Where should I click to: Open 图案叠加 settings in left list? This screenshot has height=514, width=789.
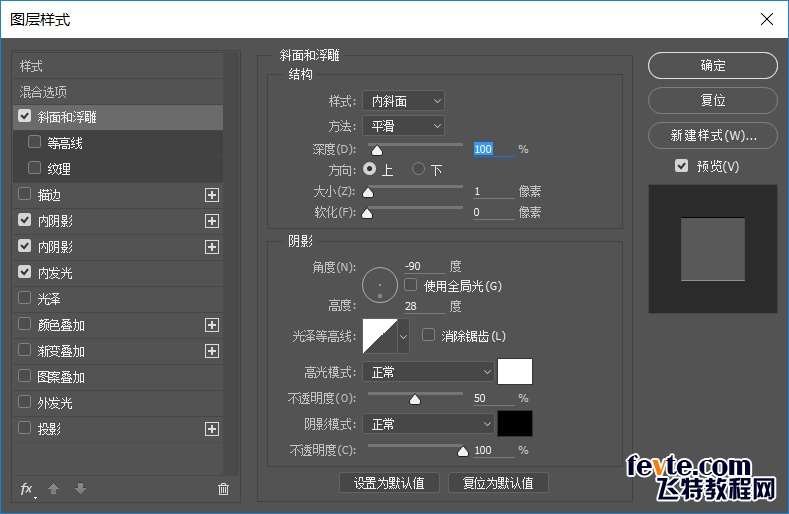point(61,377)
